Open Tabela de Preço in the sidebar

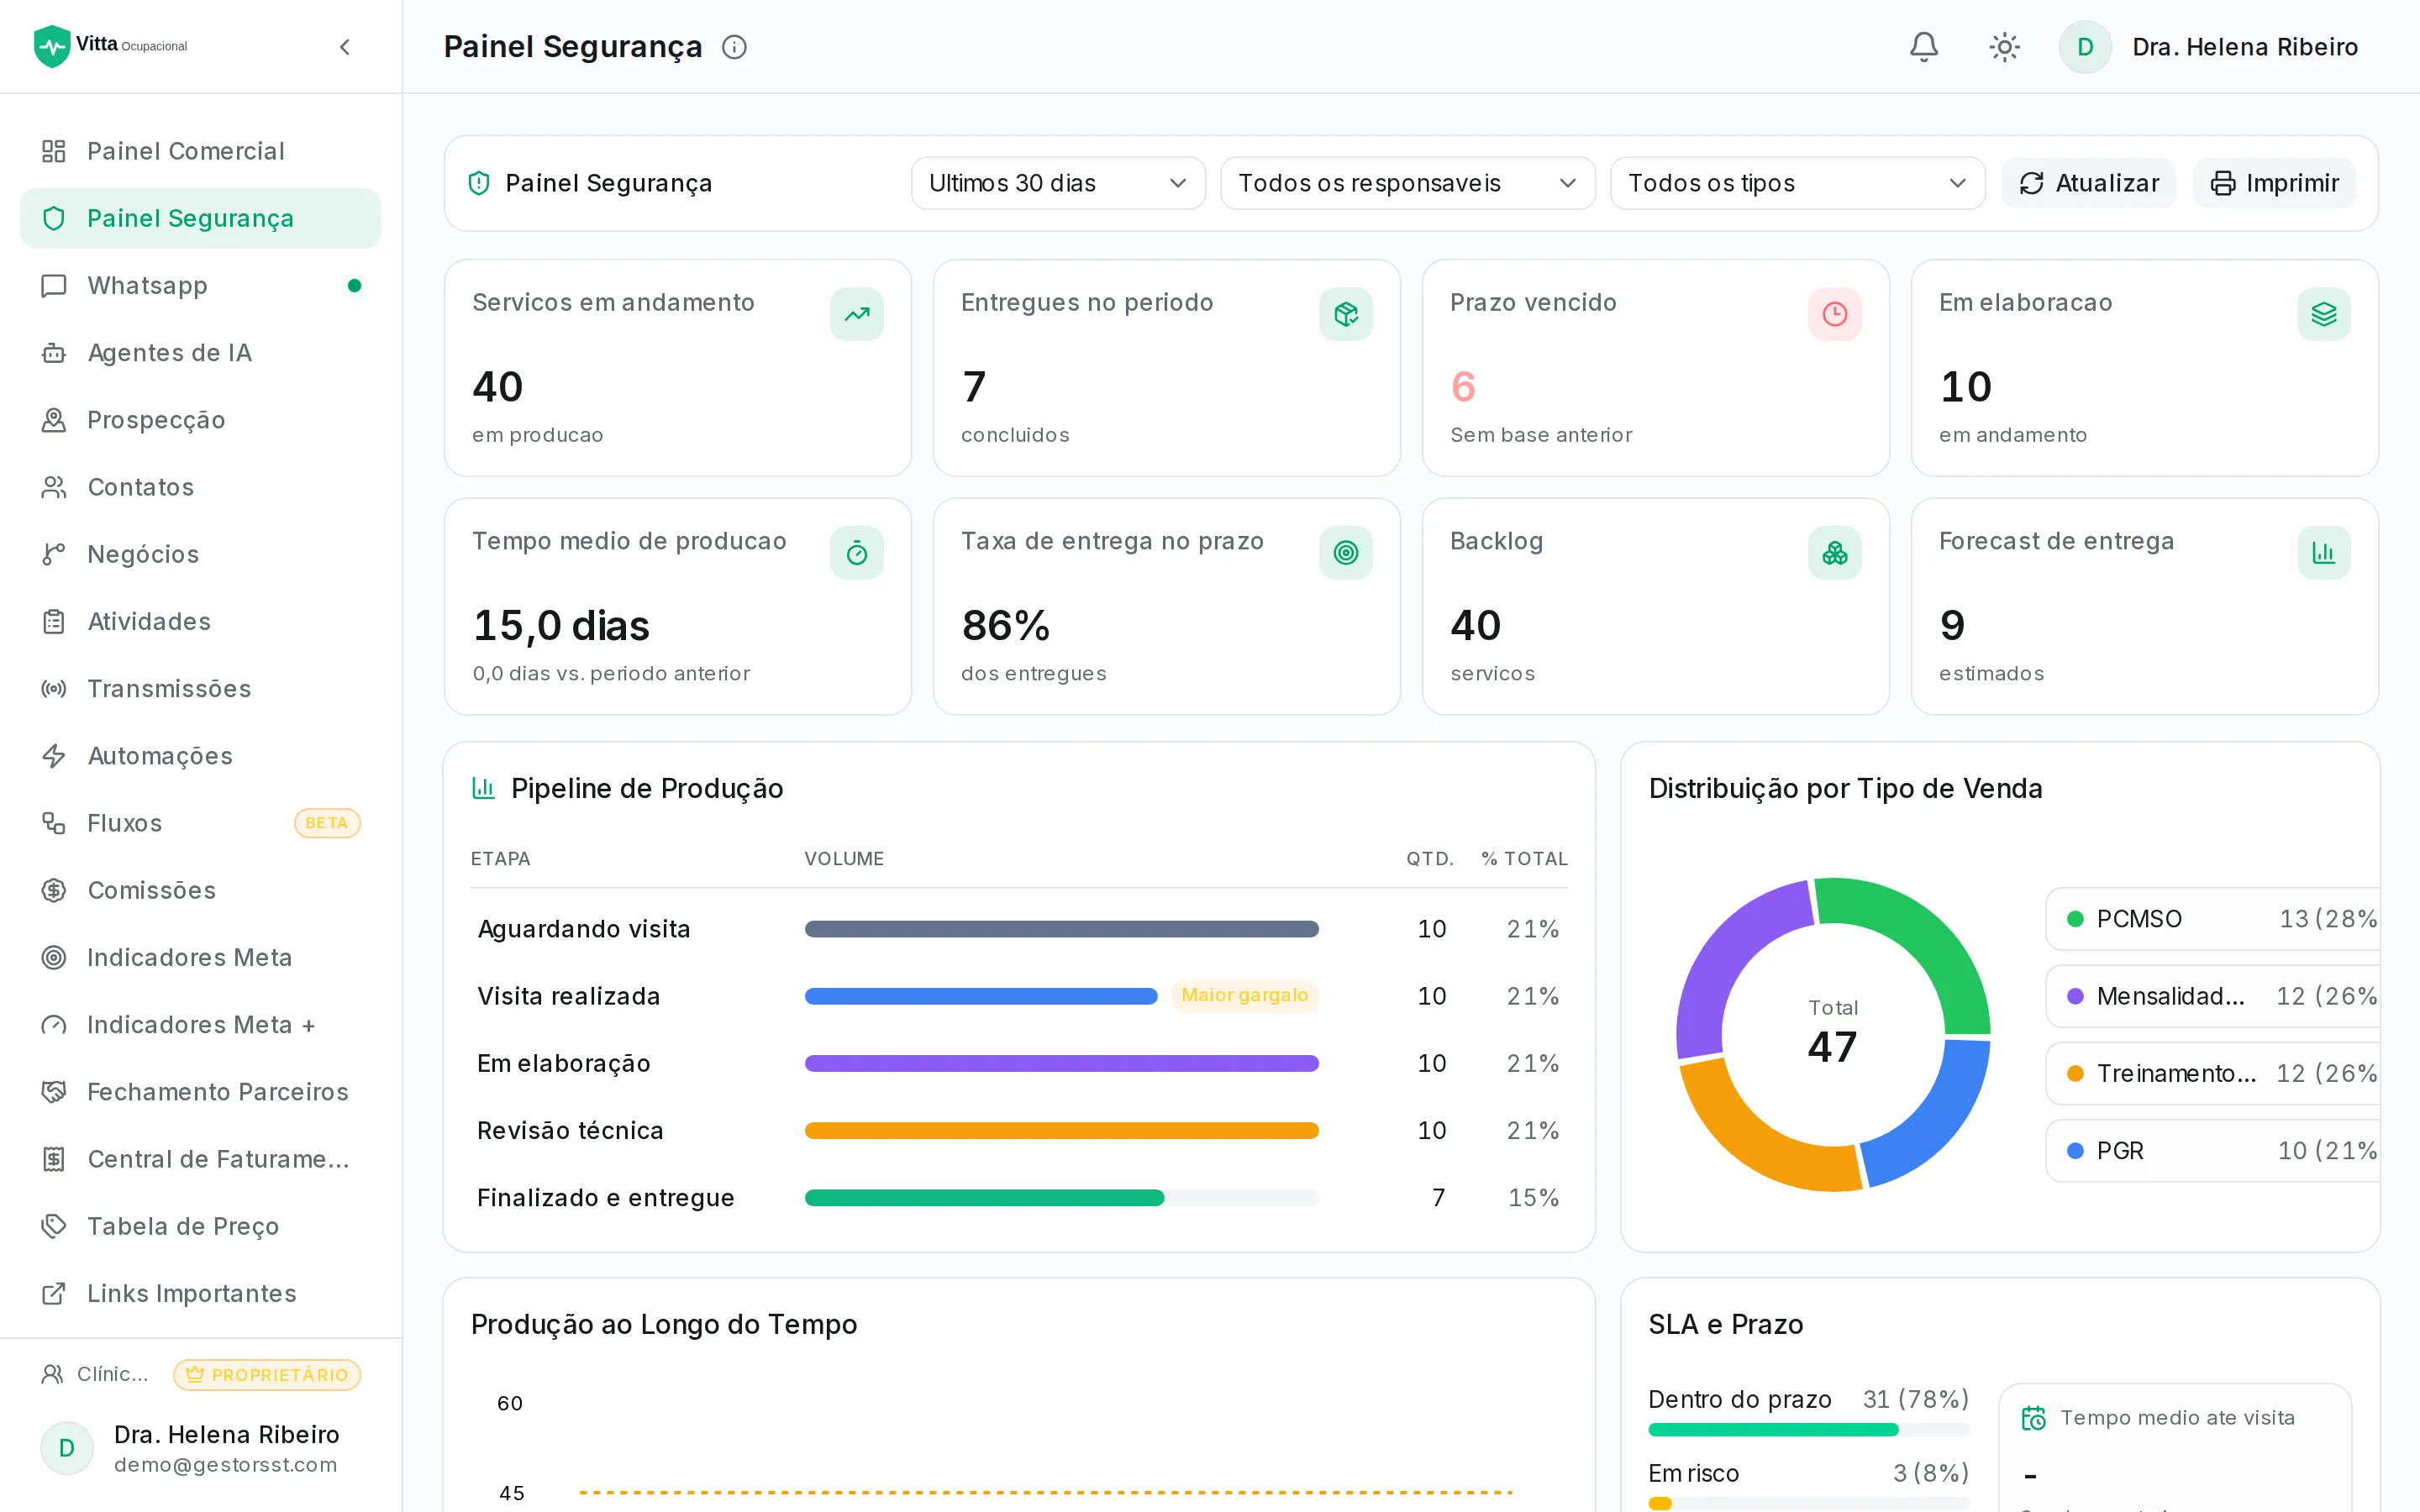(x=200, y=1226)
